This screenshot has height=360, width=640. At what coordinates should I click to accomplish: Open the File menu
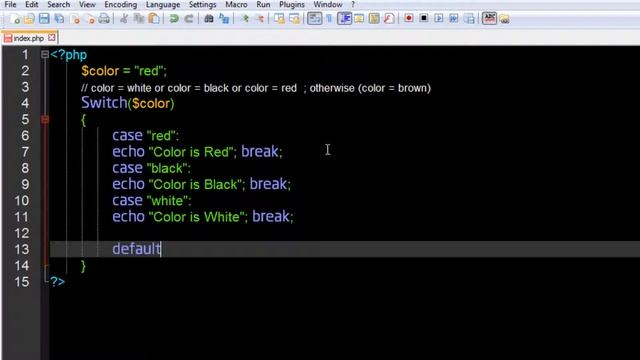[10, 5]
